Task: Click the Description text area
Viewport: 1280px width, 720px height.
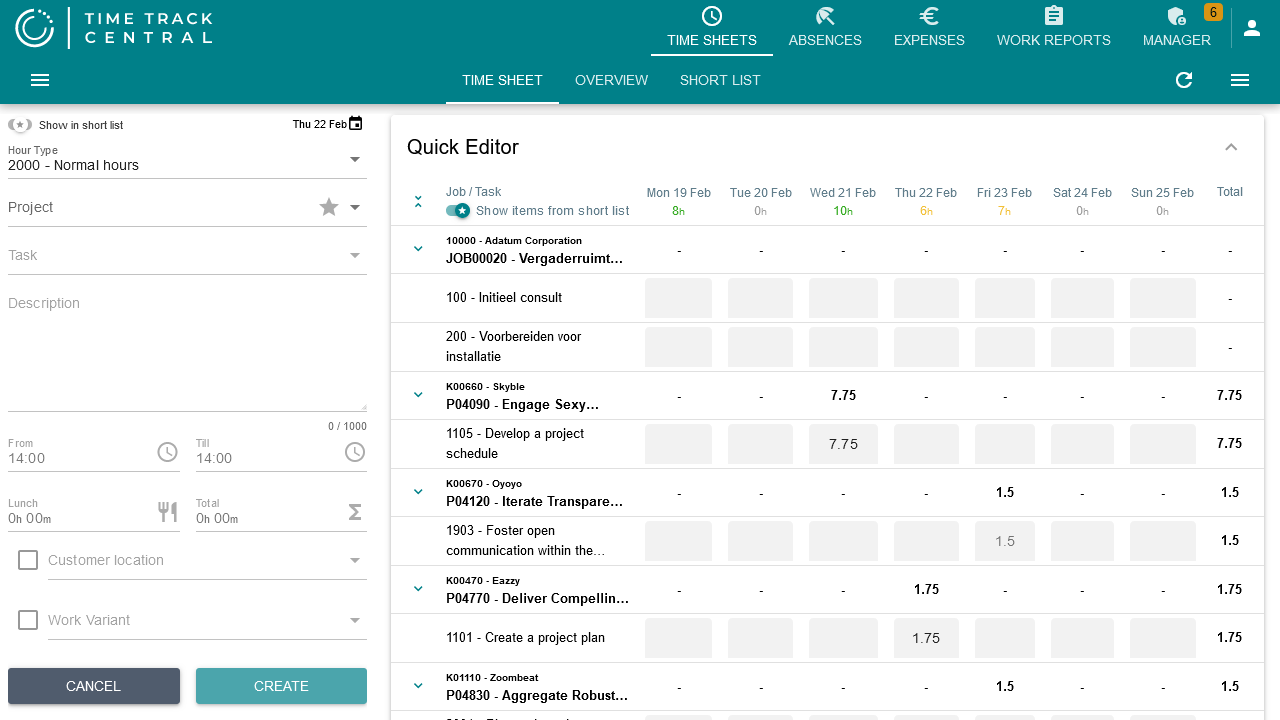Action: (187, 350)
